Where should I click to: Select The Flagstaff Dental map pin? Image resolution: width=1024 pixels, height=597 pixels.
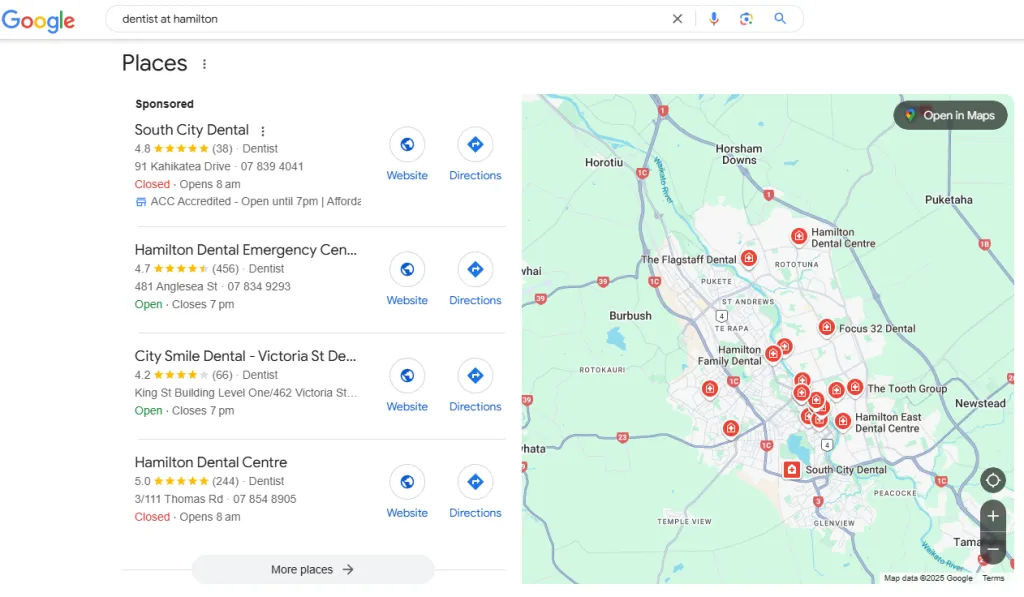point(749,259)
